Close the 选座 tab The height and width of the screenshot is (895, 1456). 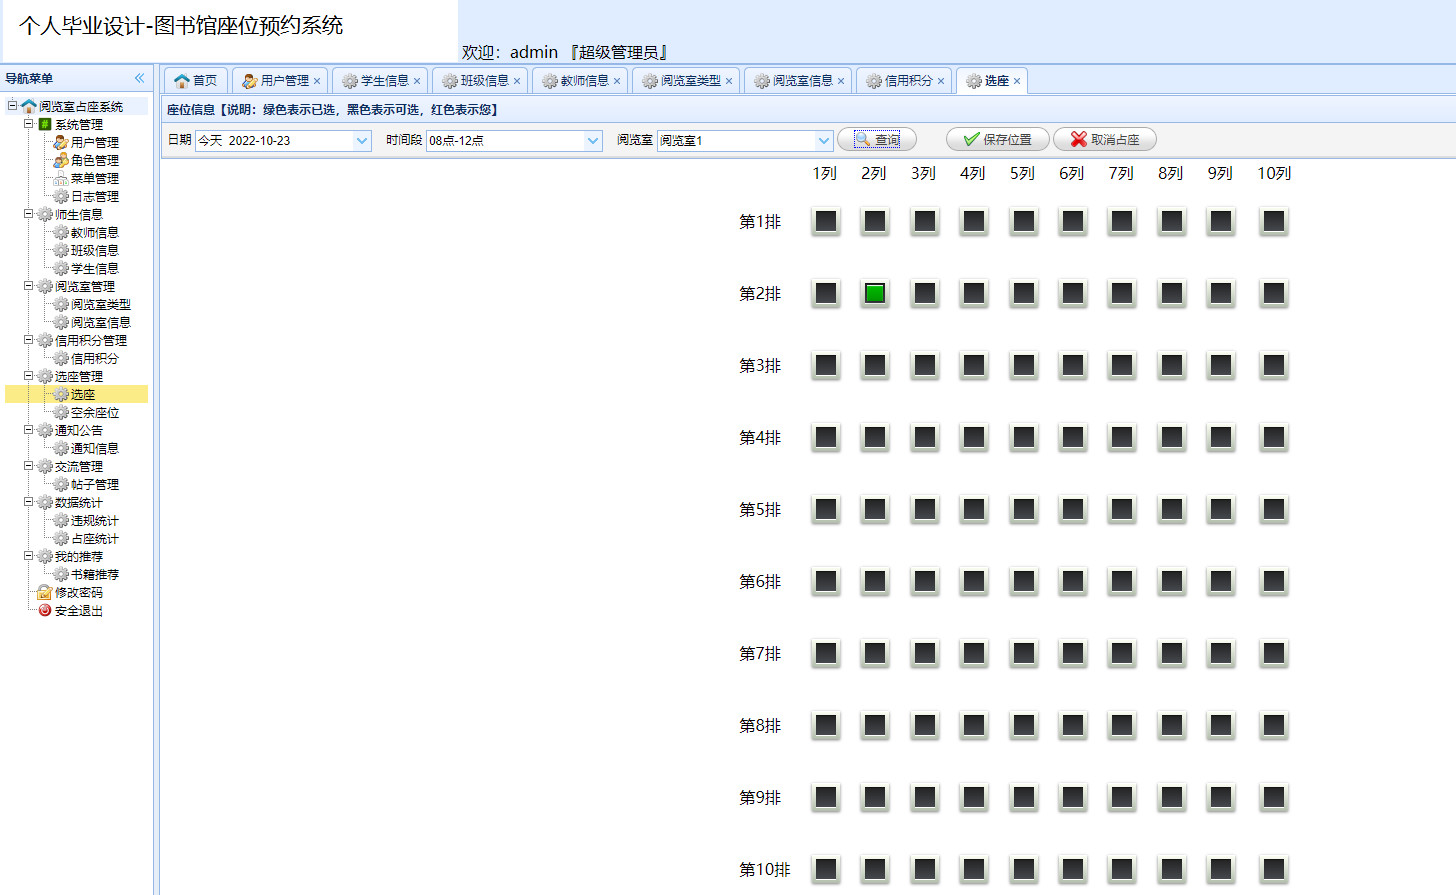pyautogui.click(x=1017, y=81)
